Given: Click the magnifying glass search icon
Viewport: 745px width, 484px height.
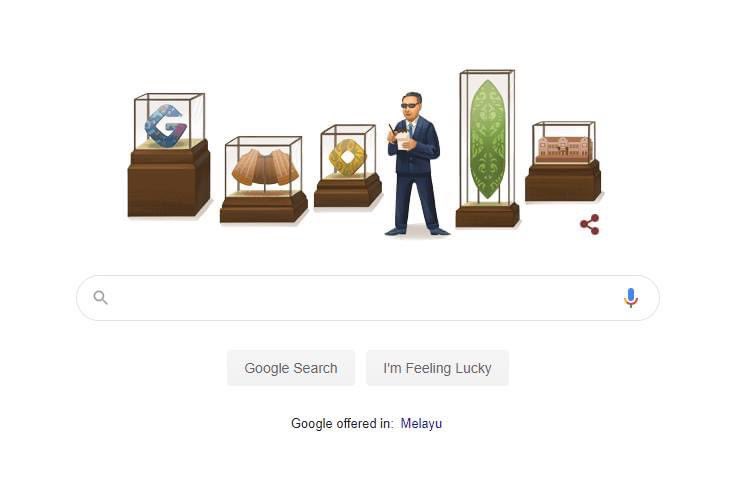Looking at the screenshot, I should (x=100, y=298).
